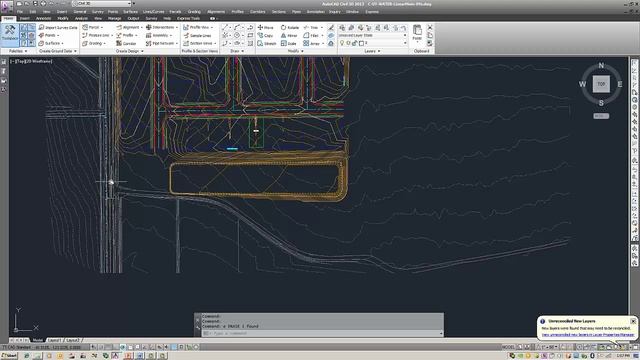Open the viewport view controls label
640x360 pixels.
click(x=32, y=61)
